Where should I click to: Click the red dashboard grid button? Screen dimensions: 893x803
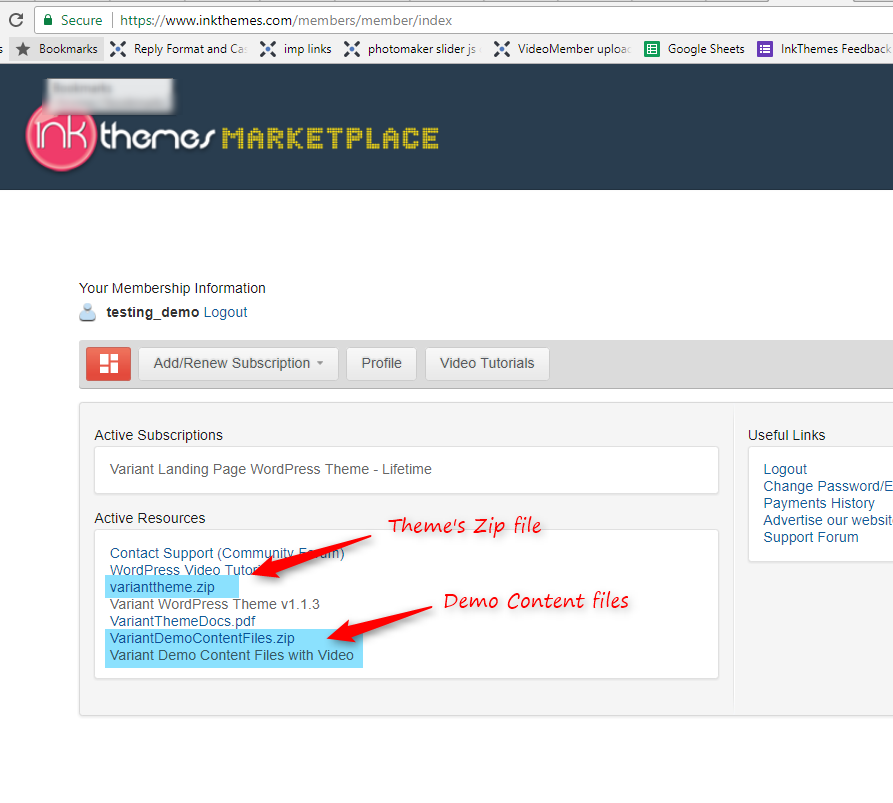click(x=108, y=363)
